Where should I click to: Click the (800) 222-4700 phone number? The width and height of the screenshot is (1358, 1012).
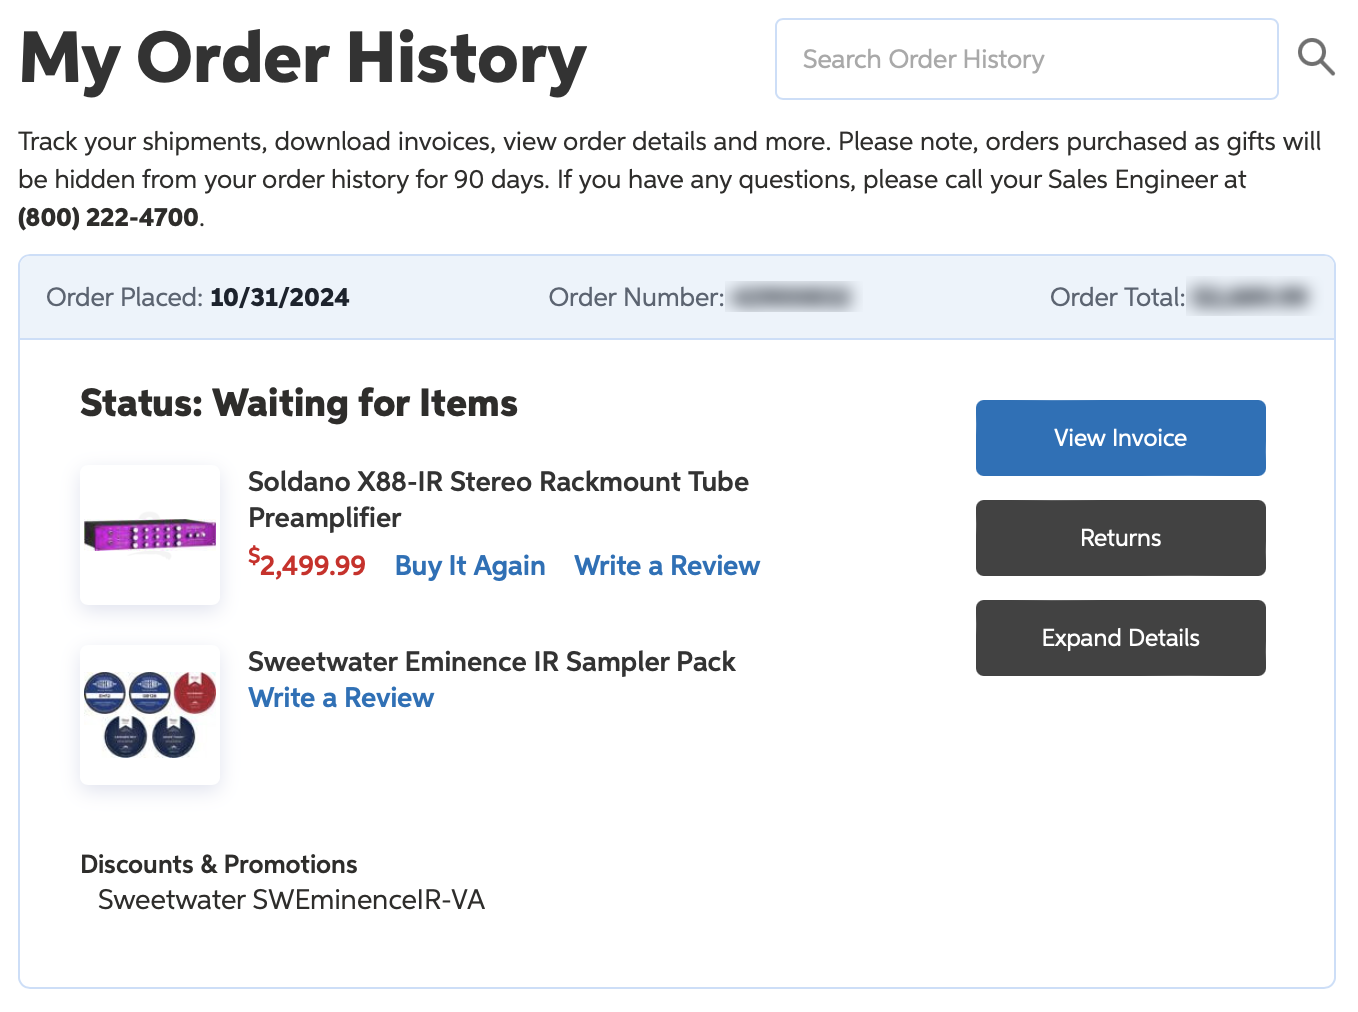tap(108, 217)
